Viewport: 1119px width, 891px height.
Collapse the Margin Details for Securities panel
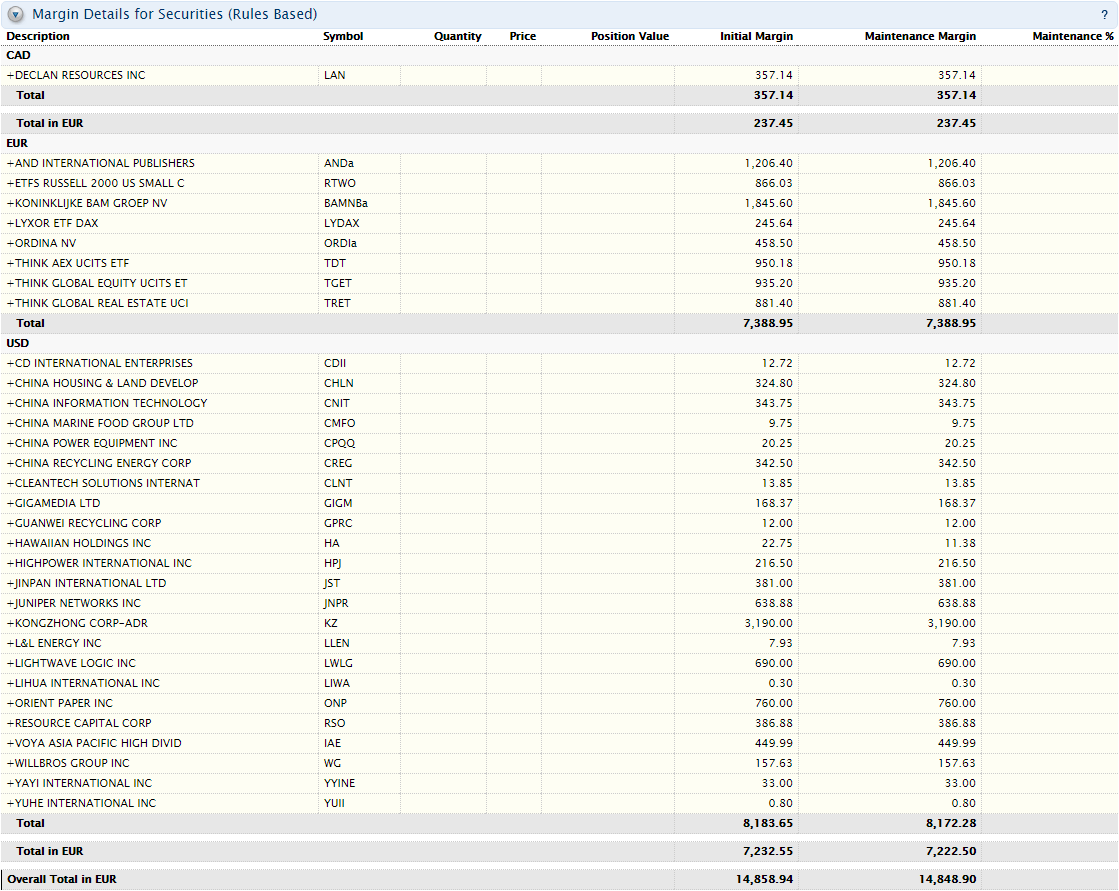[x=16, y=14]
